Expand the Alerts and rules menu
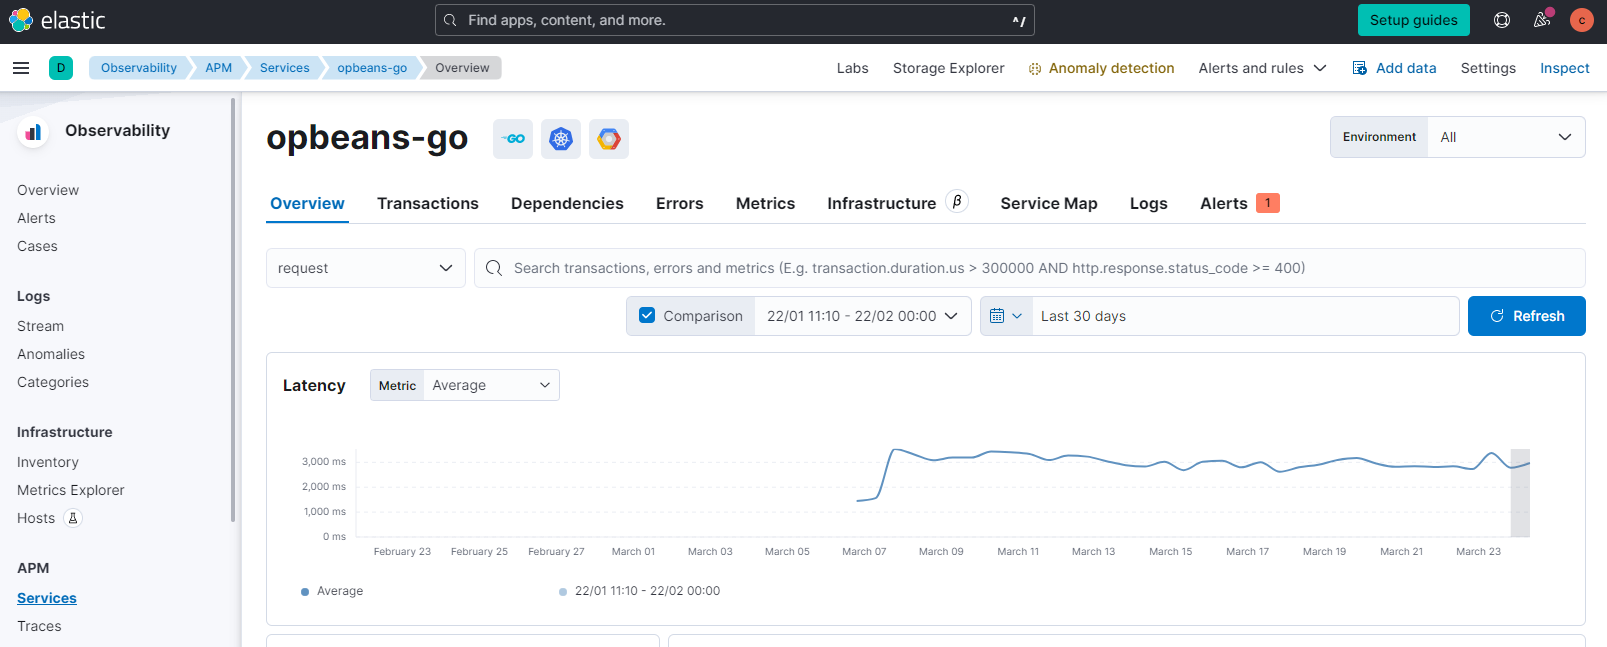The height and width of the screenshot is (647, 1607). click(1262, 68)
